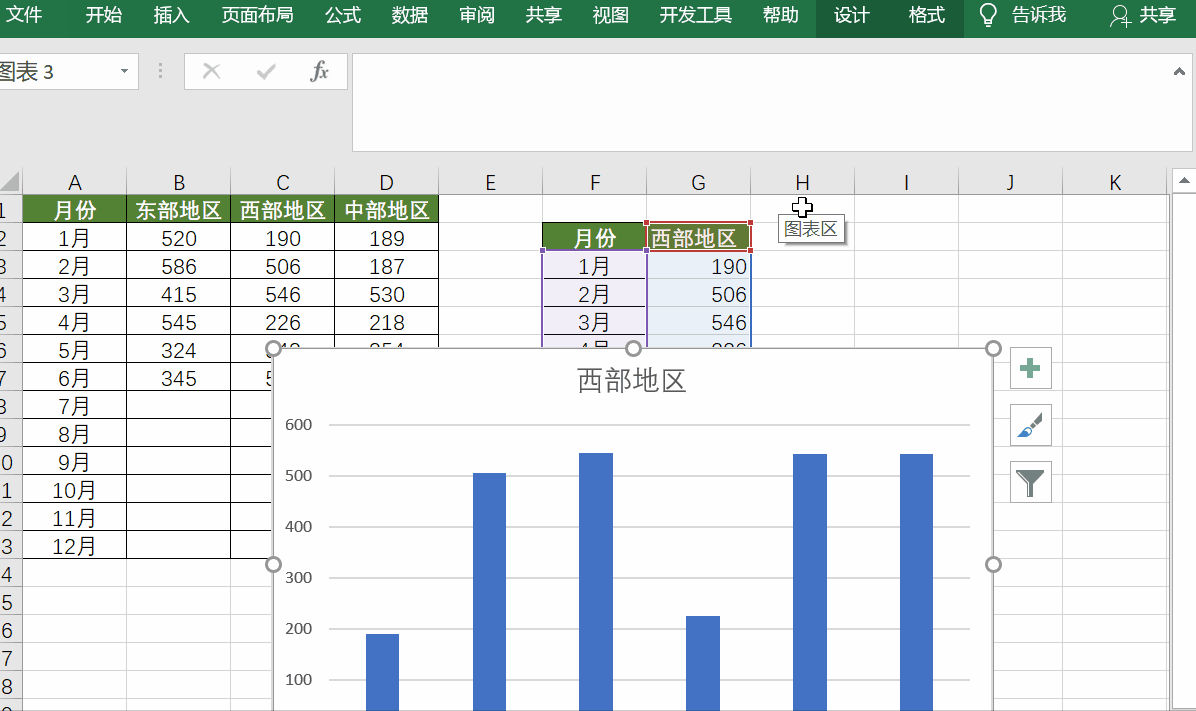
Task: Switch to the 设计 ribbon tab
Action: (x=851, y=15)
